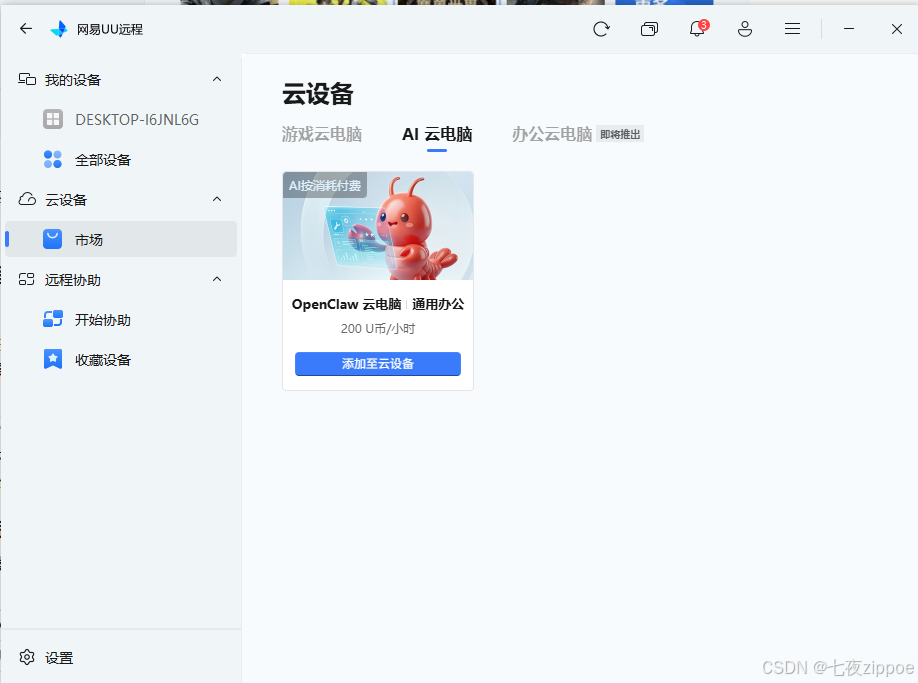Select the AI 云电脑 tab
Image resolution: width=918 pixels, height=683 pixels.
point(437,134)
